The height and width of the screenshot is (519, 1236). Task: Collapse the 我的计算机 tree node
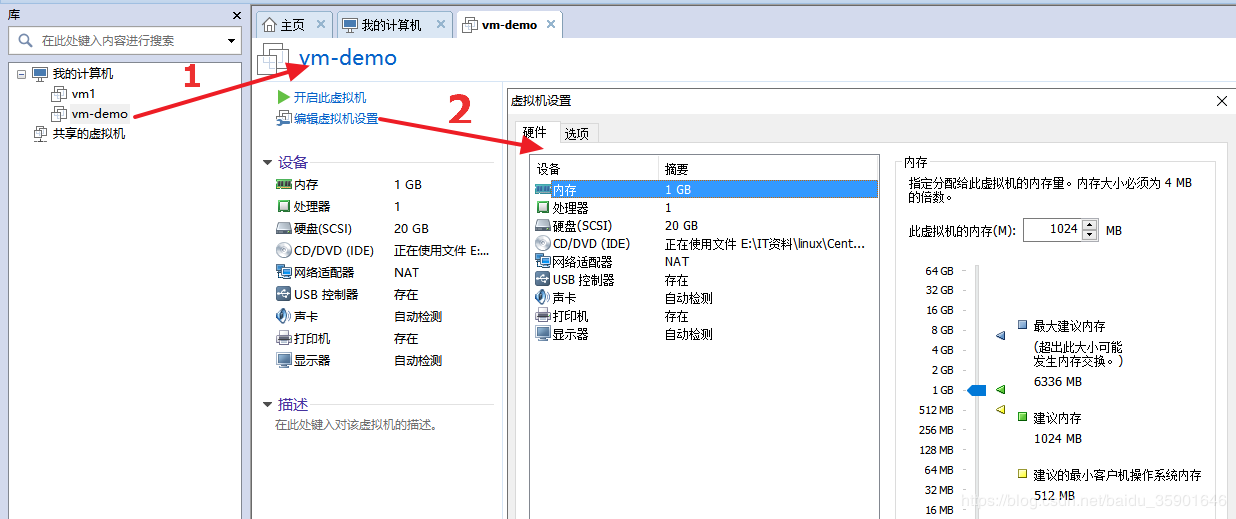[21, 74]
